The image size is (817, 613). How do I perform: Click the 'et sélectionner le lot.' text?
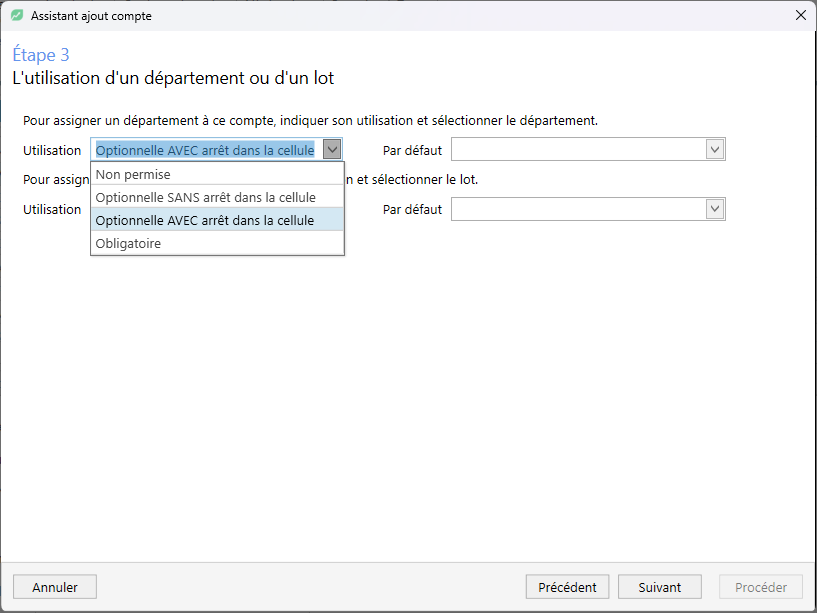click(x=417, y=179)
